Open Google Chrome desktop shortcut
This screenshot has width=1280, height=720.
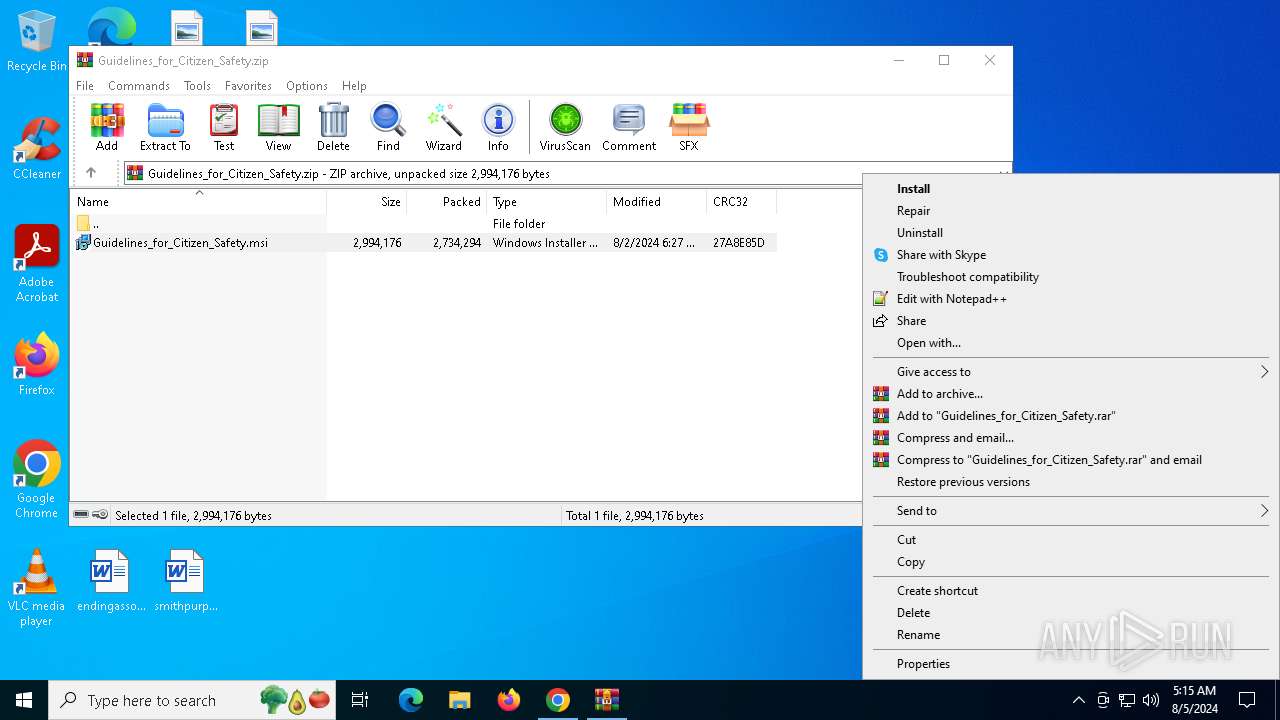(x=37, y=480)
